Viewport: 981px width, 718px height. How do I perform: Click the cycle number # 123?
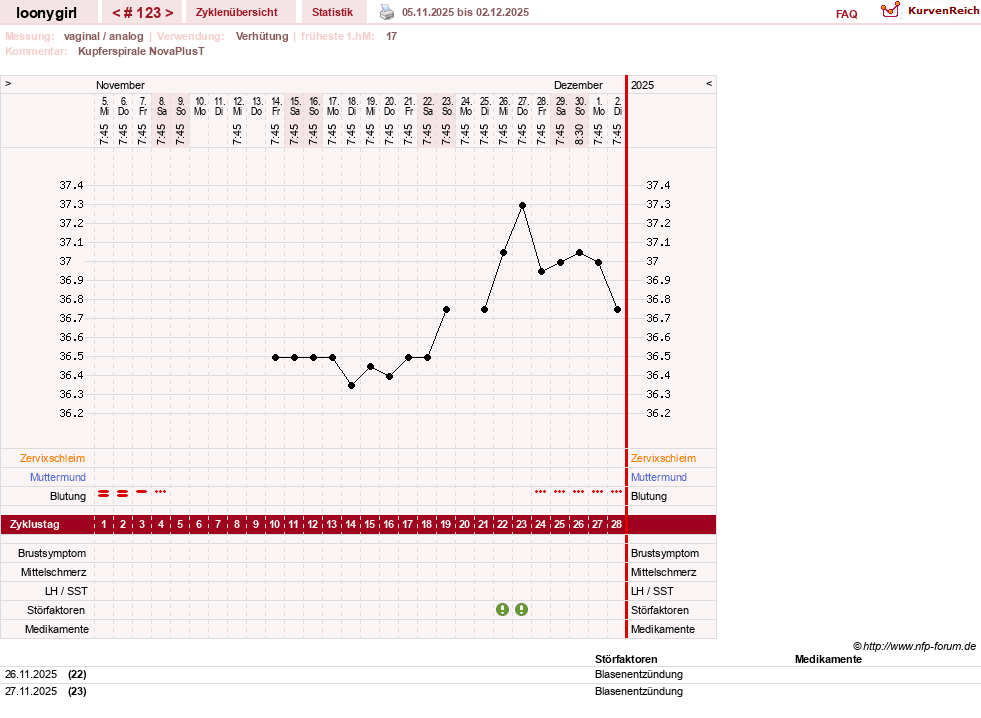tap(143, 13)
